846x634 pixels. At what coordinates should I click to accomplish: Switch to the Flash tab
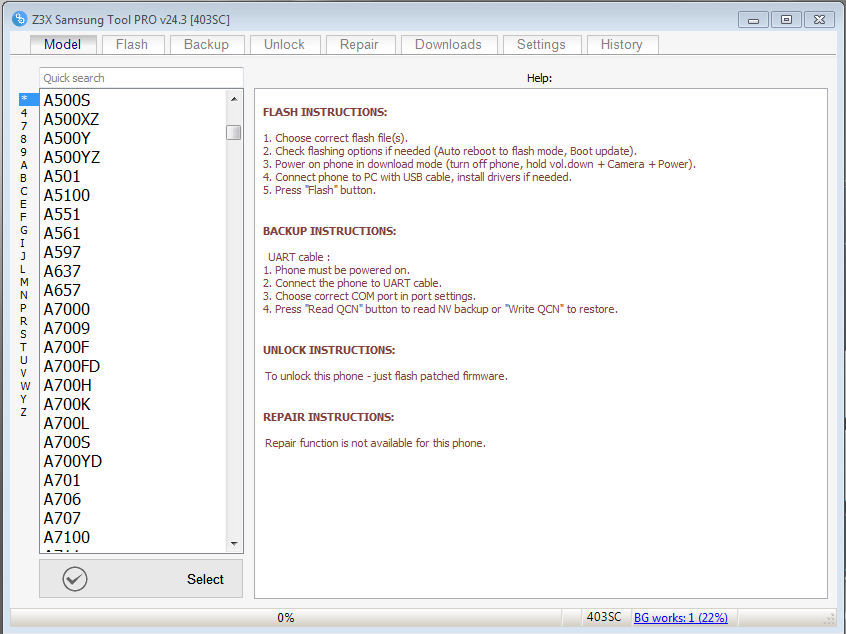(x=133, y=44)
